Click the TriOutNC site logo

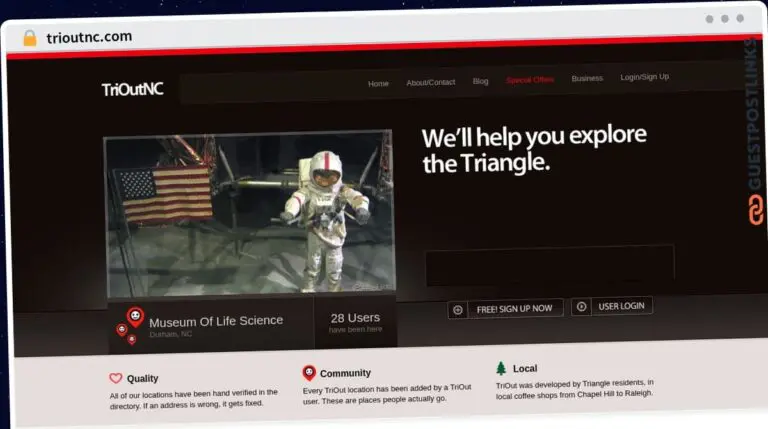tap(132, 89)
